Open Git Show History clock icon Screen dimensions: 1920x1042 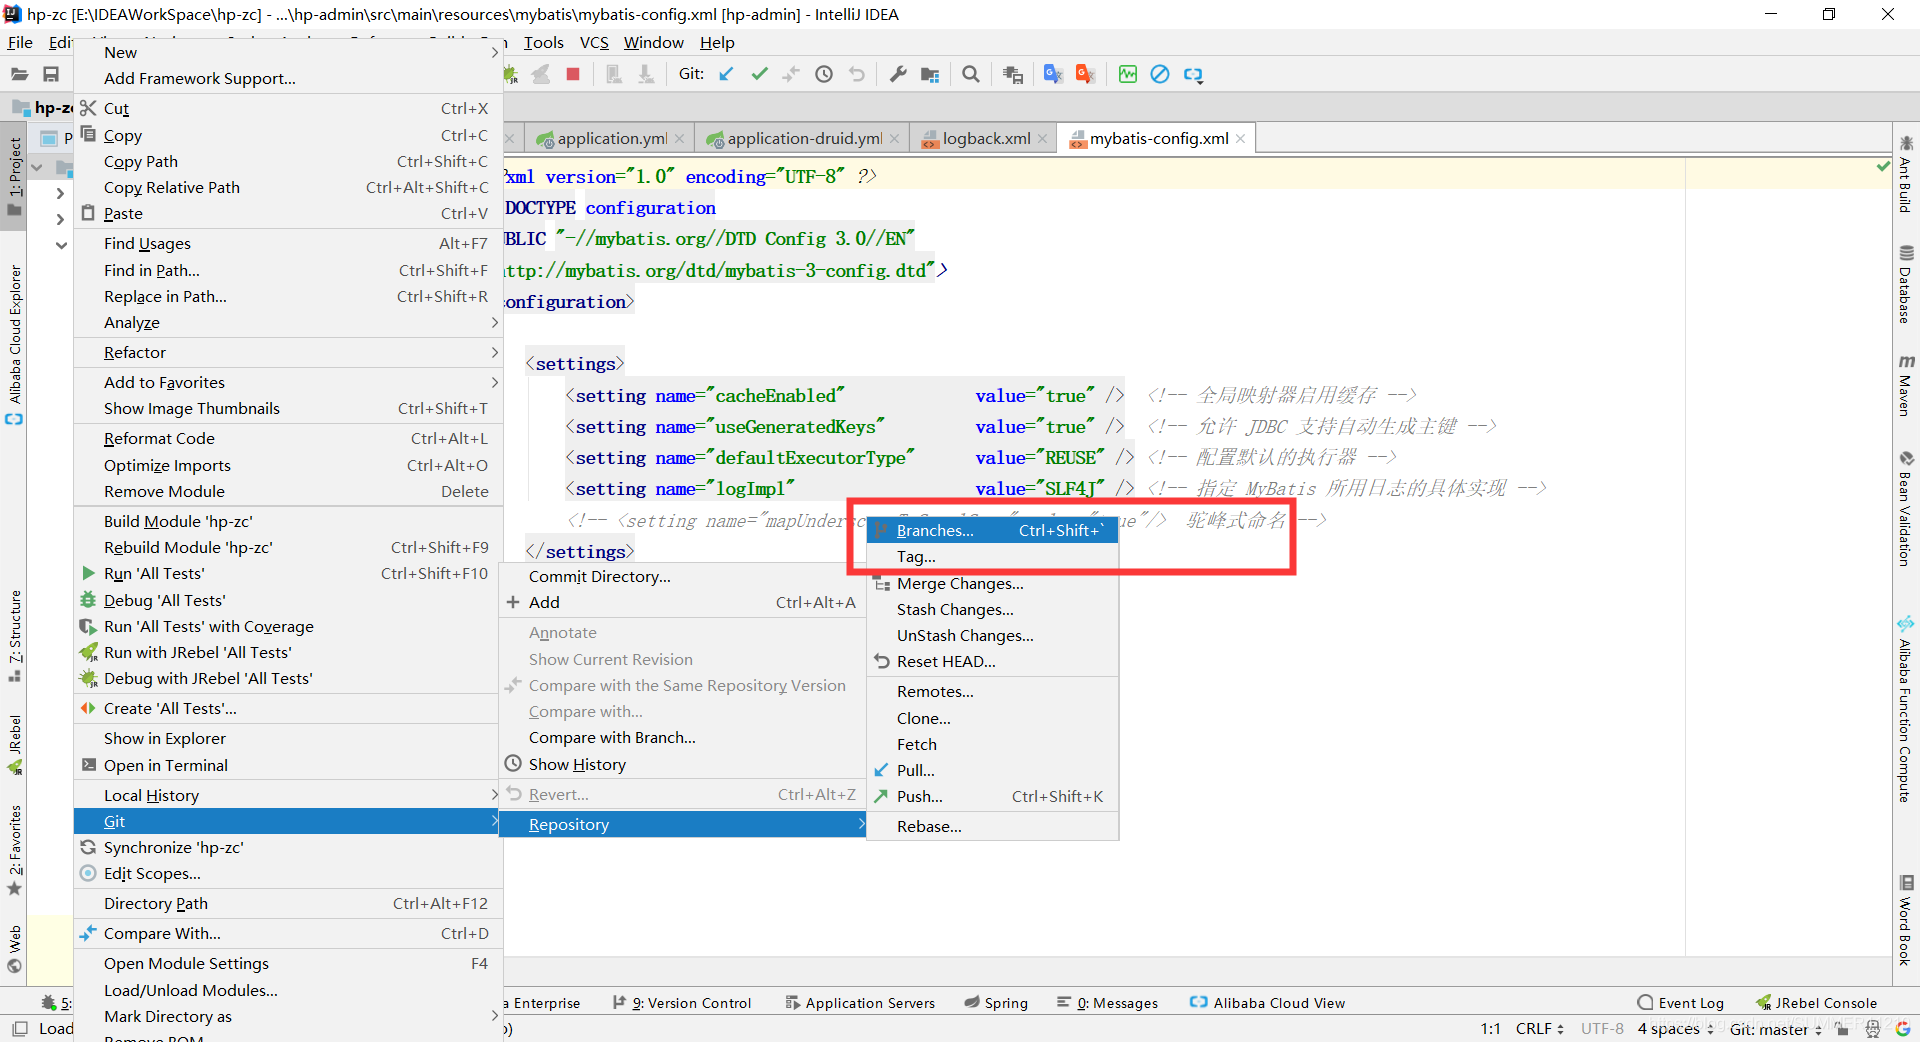click(x=824, y=74)
